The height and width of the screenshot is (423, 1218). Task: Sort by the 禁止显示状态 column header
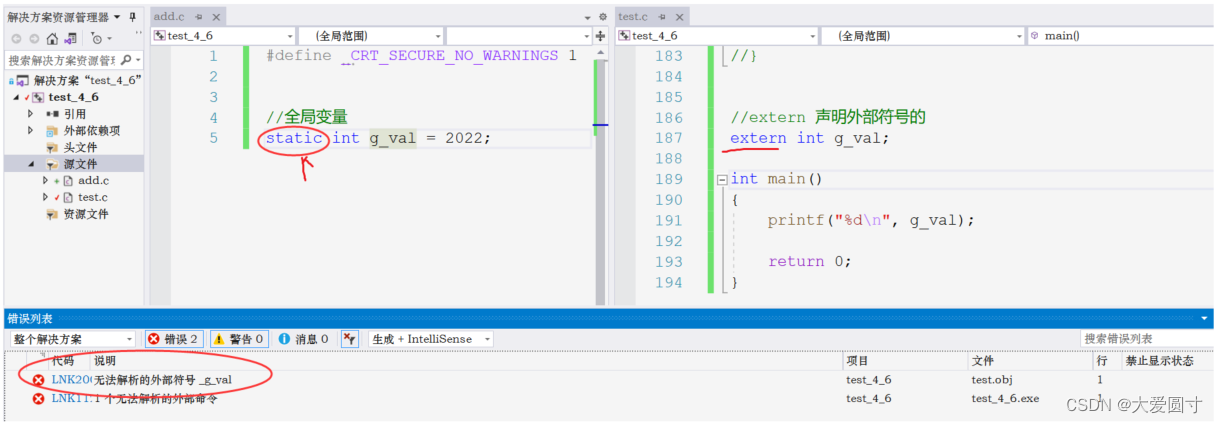[x=1159, y=360]
